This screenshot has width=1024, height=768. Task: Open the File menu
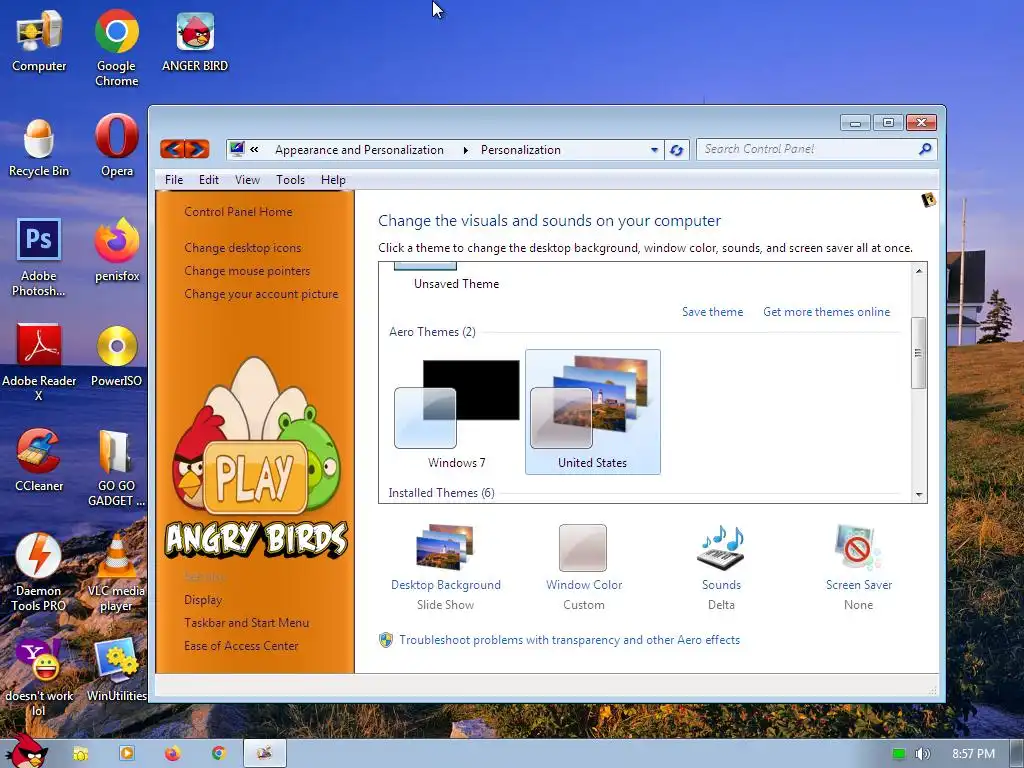[x=174, y=180]
